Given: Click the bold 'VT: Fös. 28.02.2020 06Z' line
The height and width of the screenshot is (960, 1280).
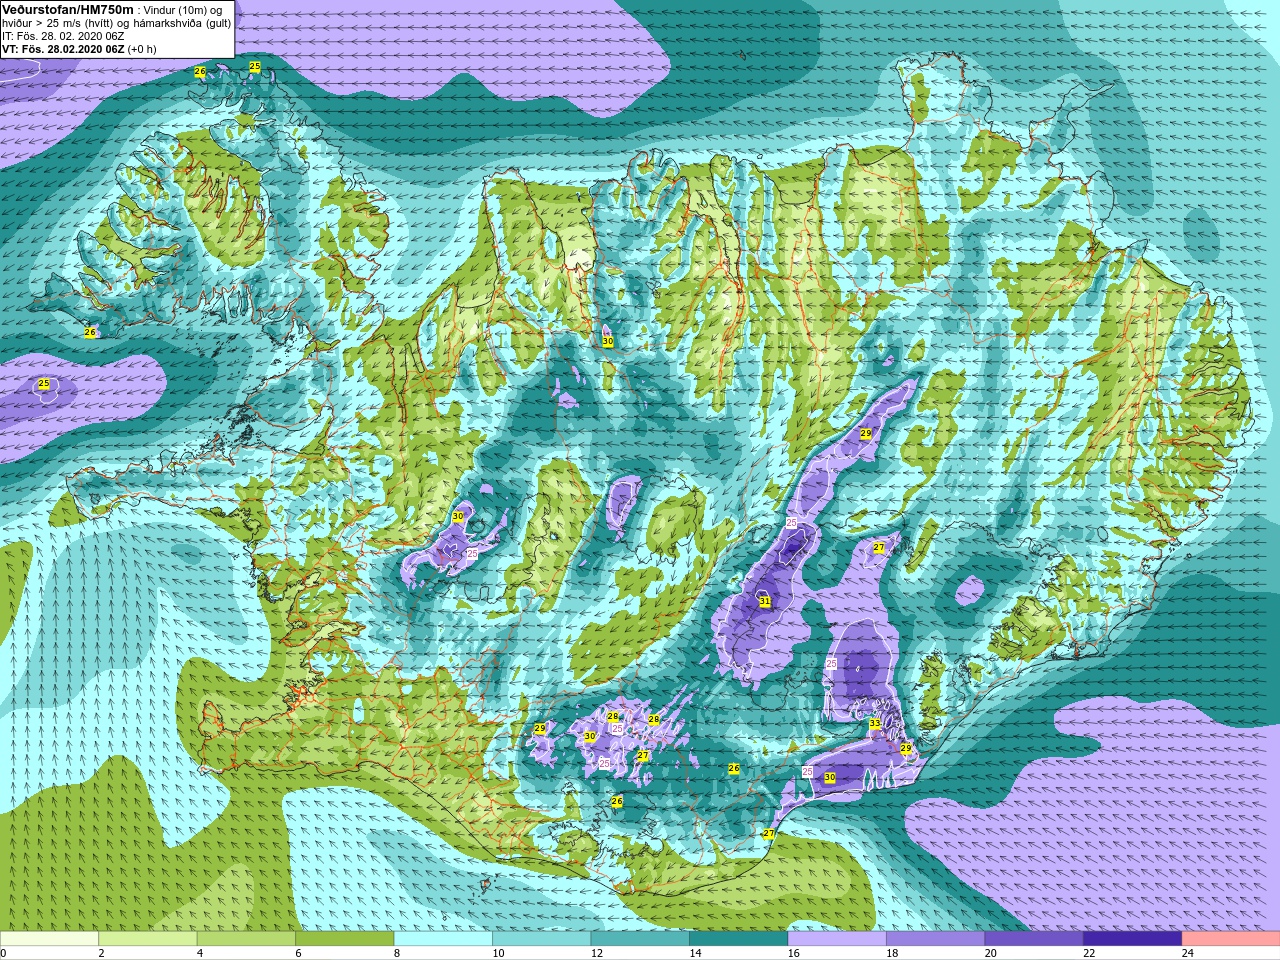Looking at the screenshot, I should [63, 48].
